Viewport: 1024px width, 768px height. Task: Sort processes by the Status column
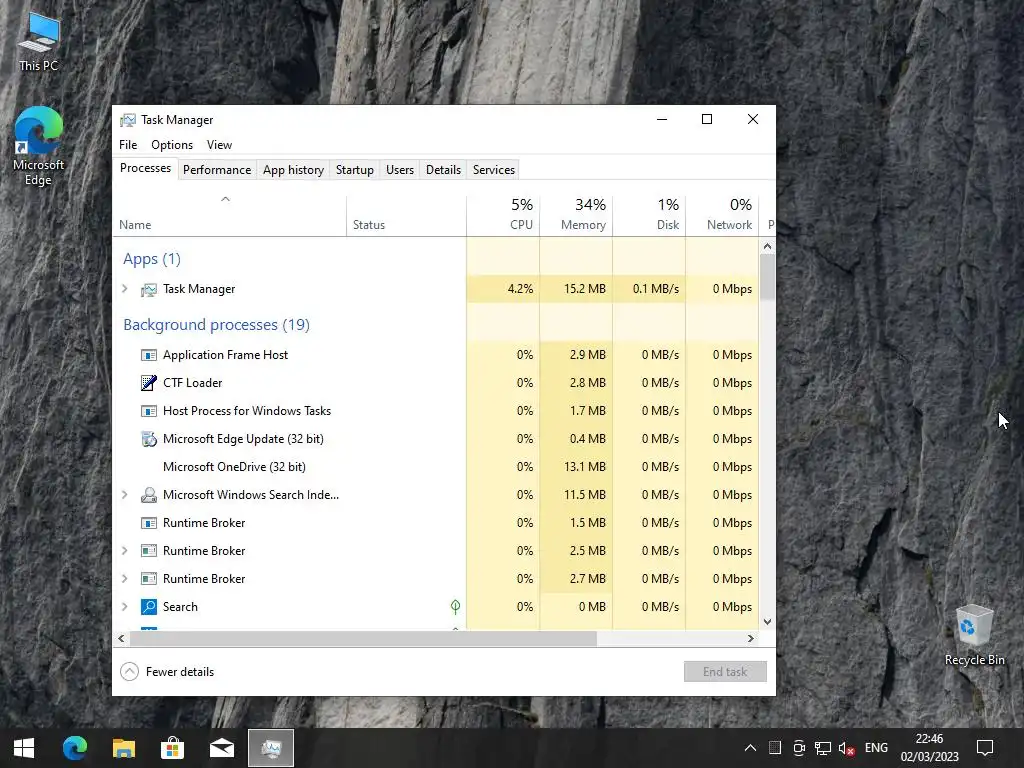(406, 216)
